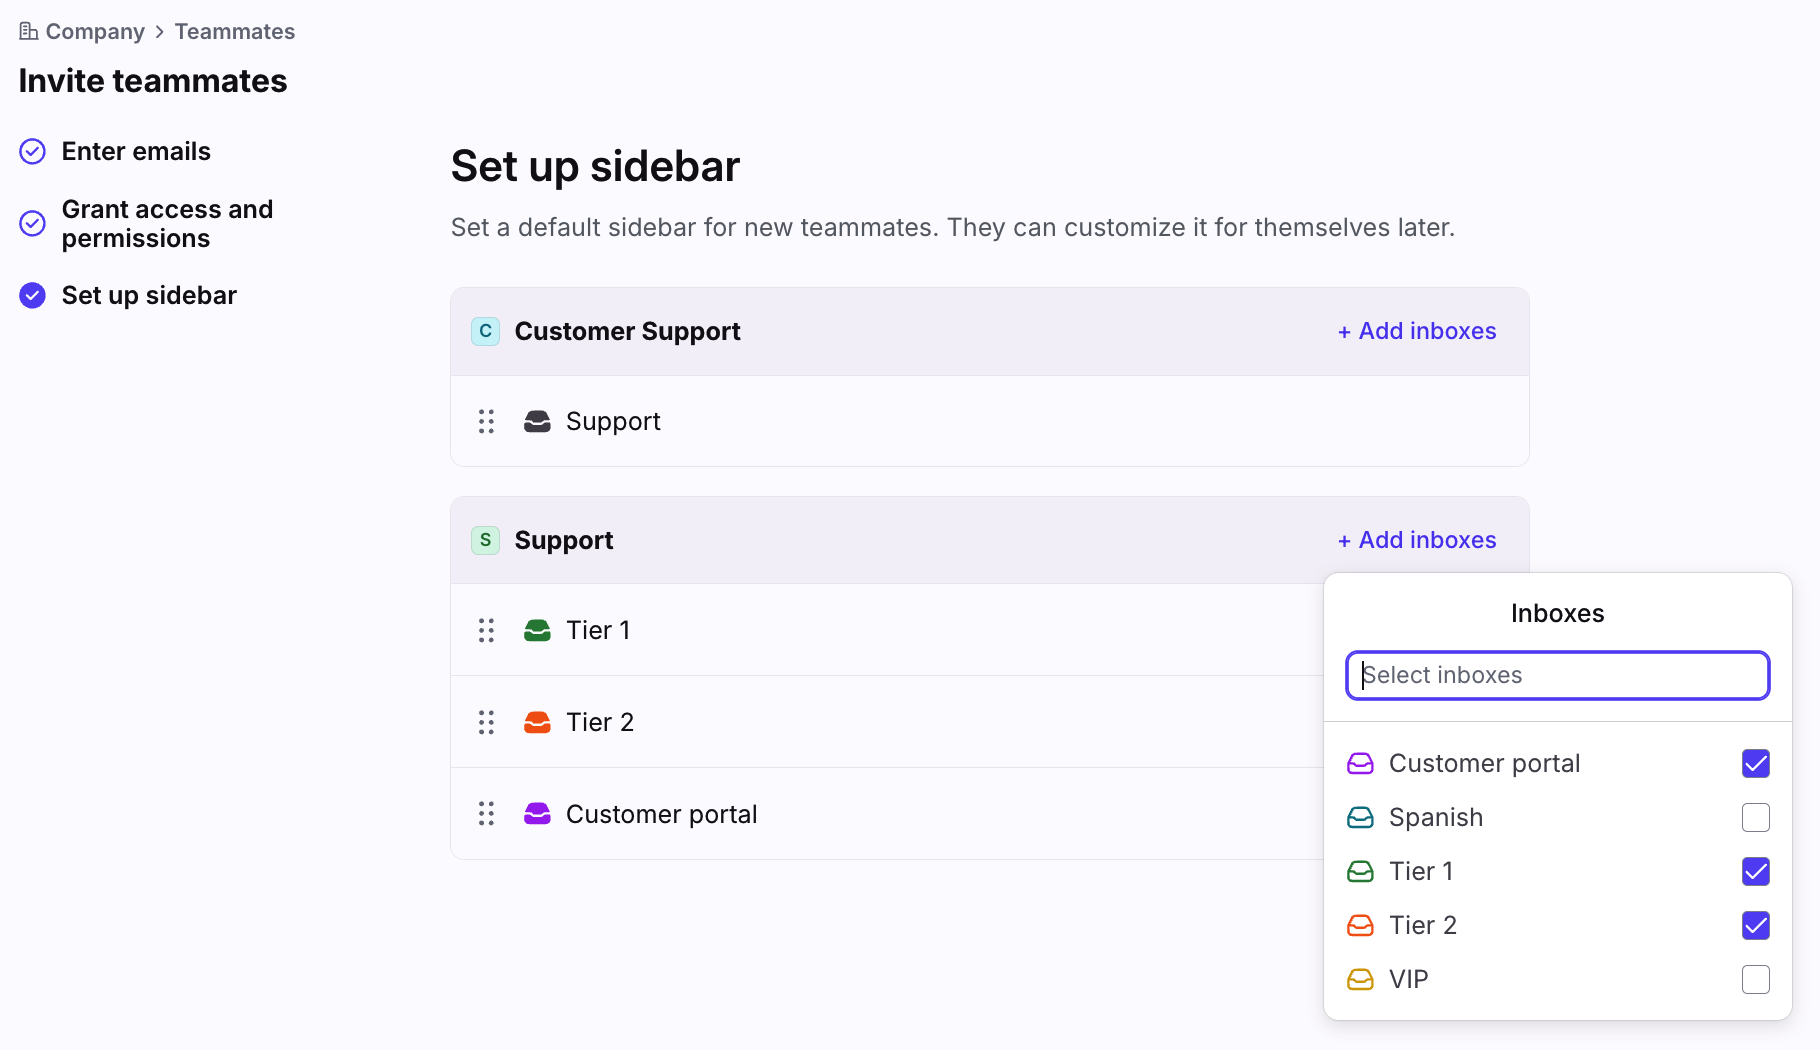Click purple Customer portal inbox icon in list
The image size is (1820, 1050).
point(537,814)
